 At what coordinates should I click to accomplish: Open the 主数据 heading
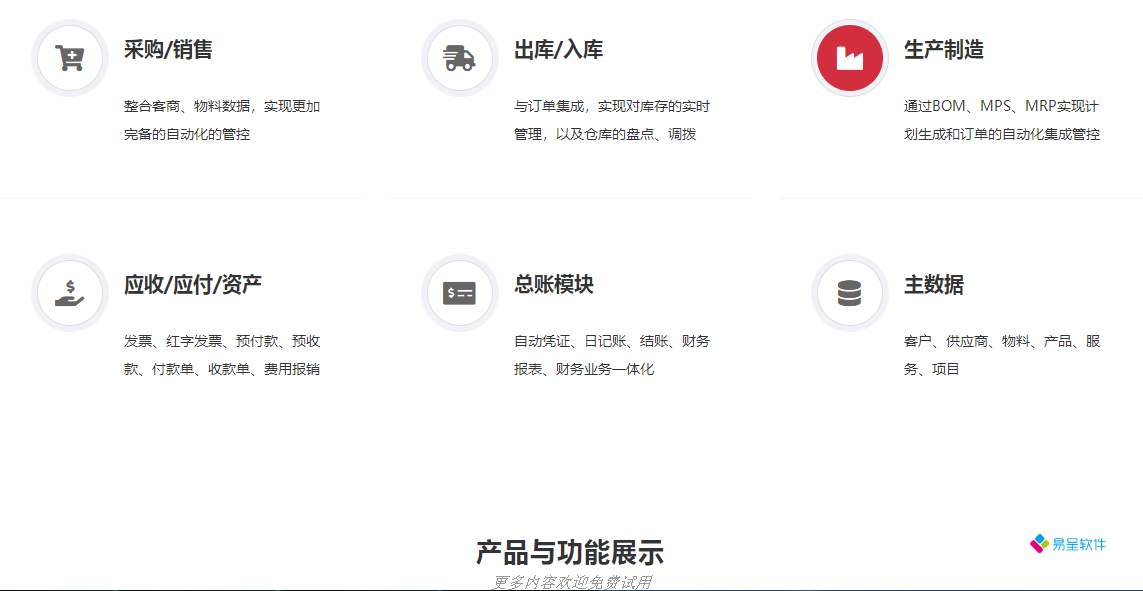click(x=934, y=285)
